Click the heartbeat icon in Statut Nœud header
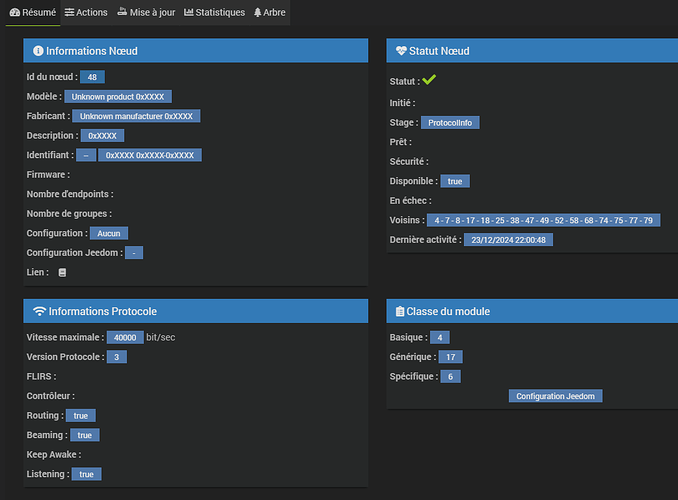678x500 pixels. (x=401, y=50)
